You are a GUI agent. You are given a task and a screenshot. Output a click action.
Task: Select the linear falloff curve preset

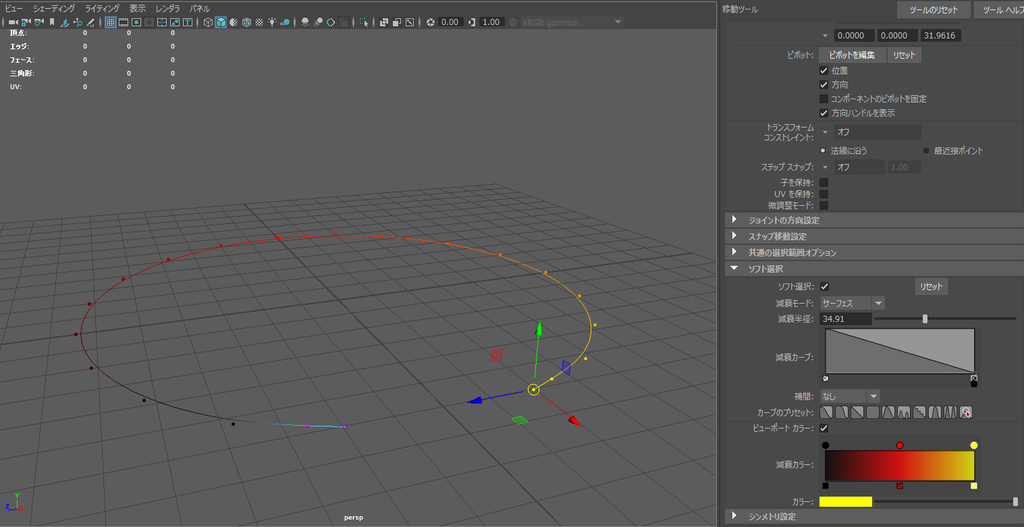point(857,413)
